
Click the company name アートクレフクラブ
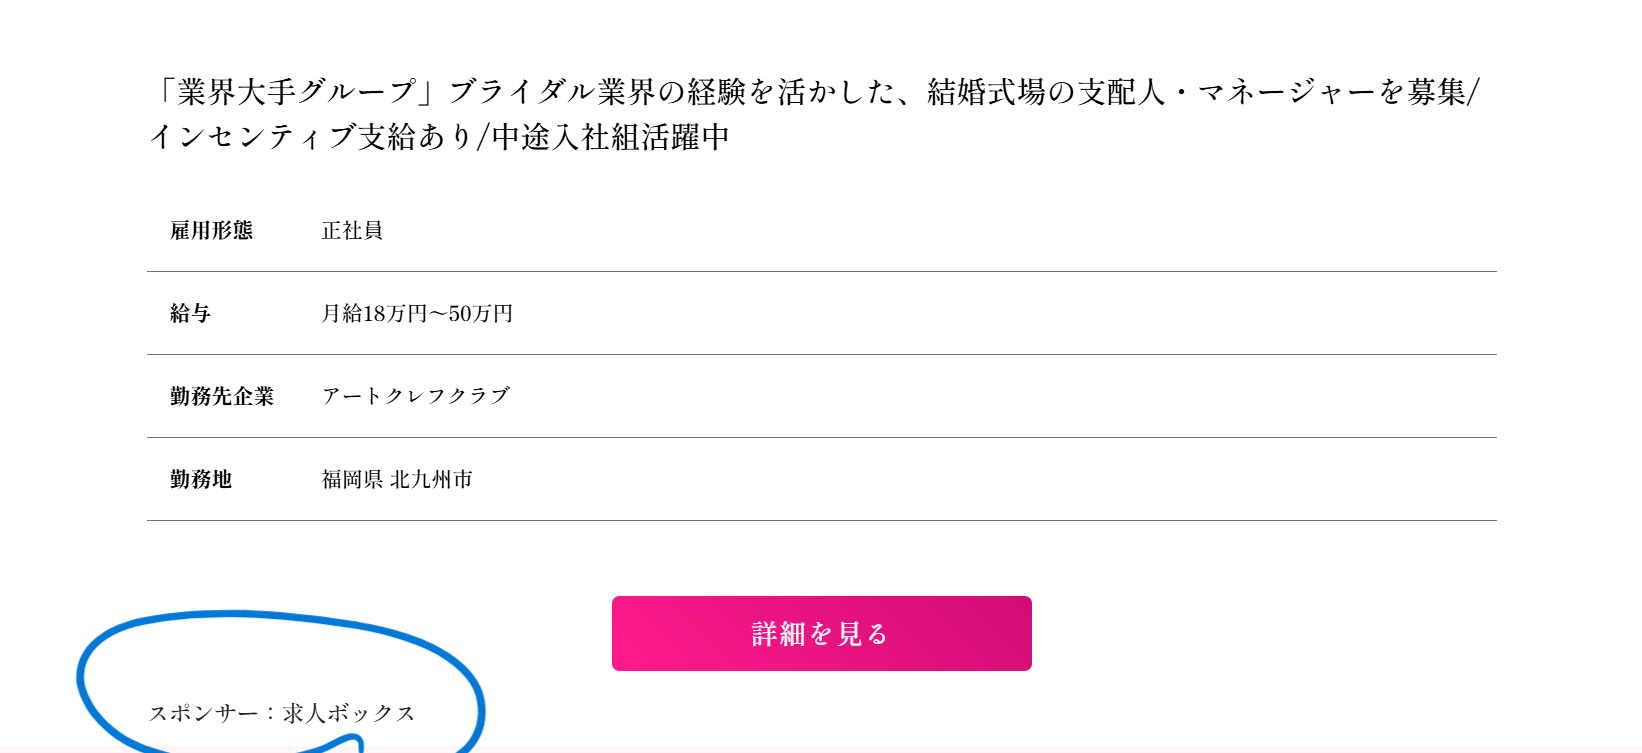pyautogui.click(x=416, y=396)
